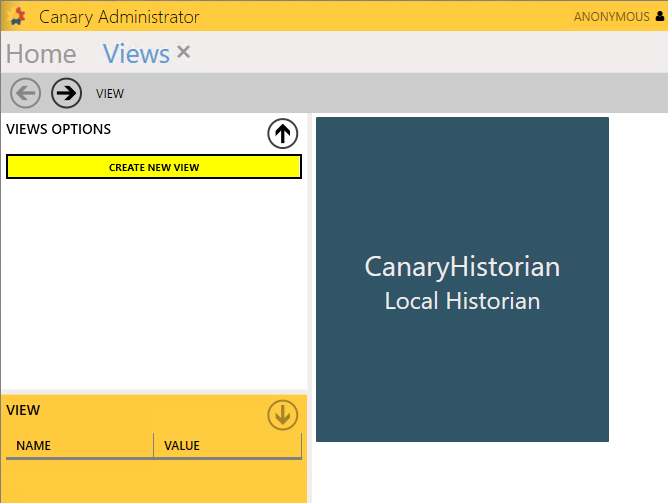The image size is (668, 503).
Task: Click the VIEW properties panel heading
Action: (23, 410)
